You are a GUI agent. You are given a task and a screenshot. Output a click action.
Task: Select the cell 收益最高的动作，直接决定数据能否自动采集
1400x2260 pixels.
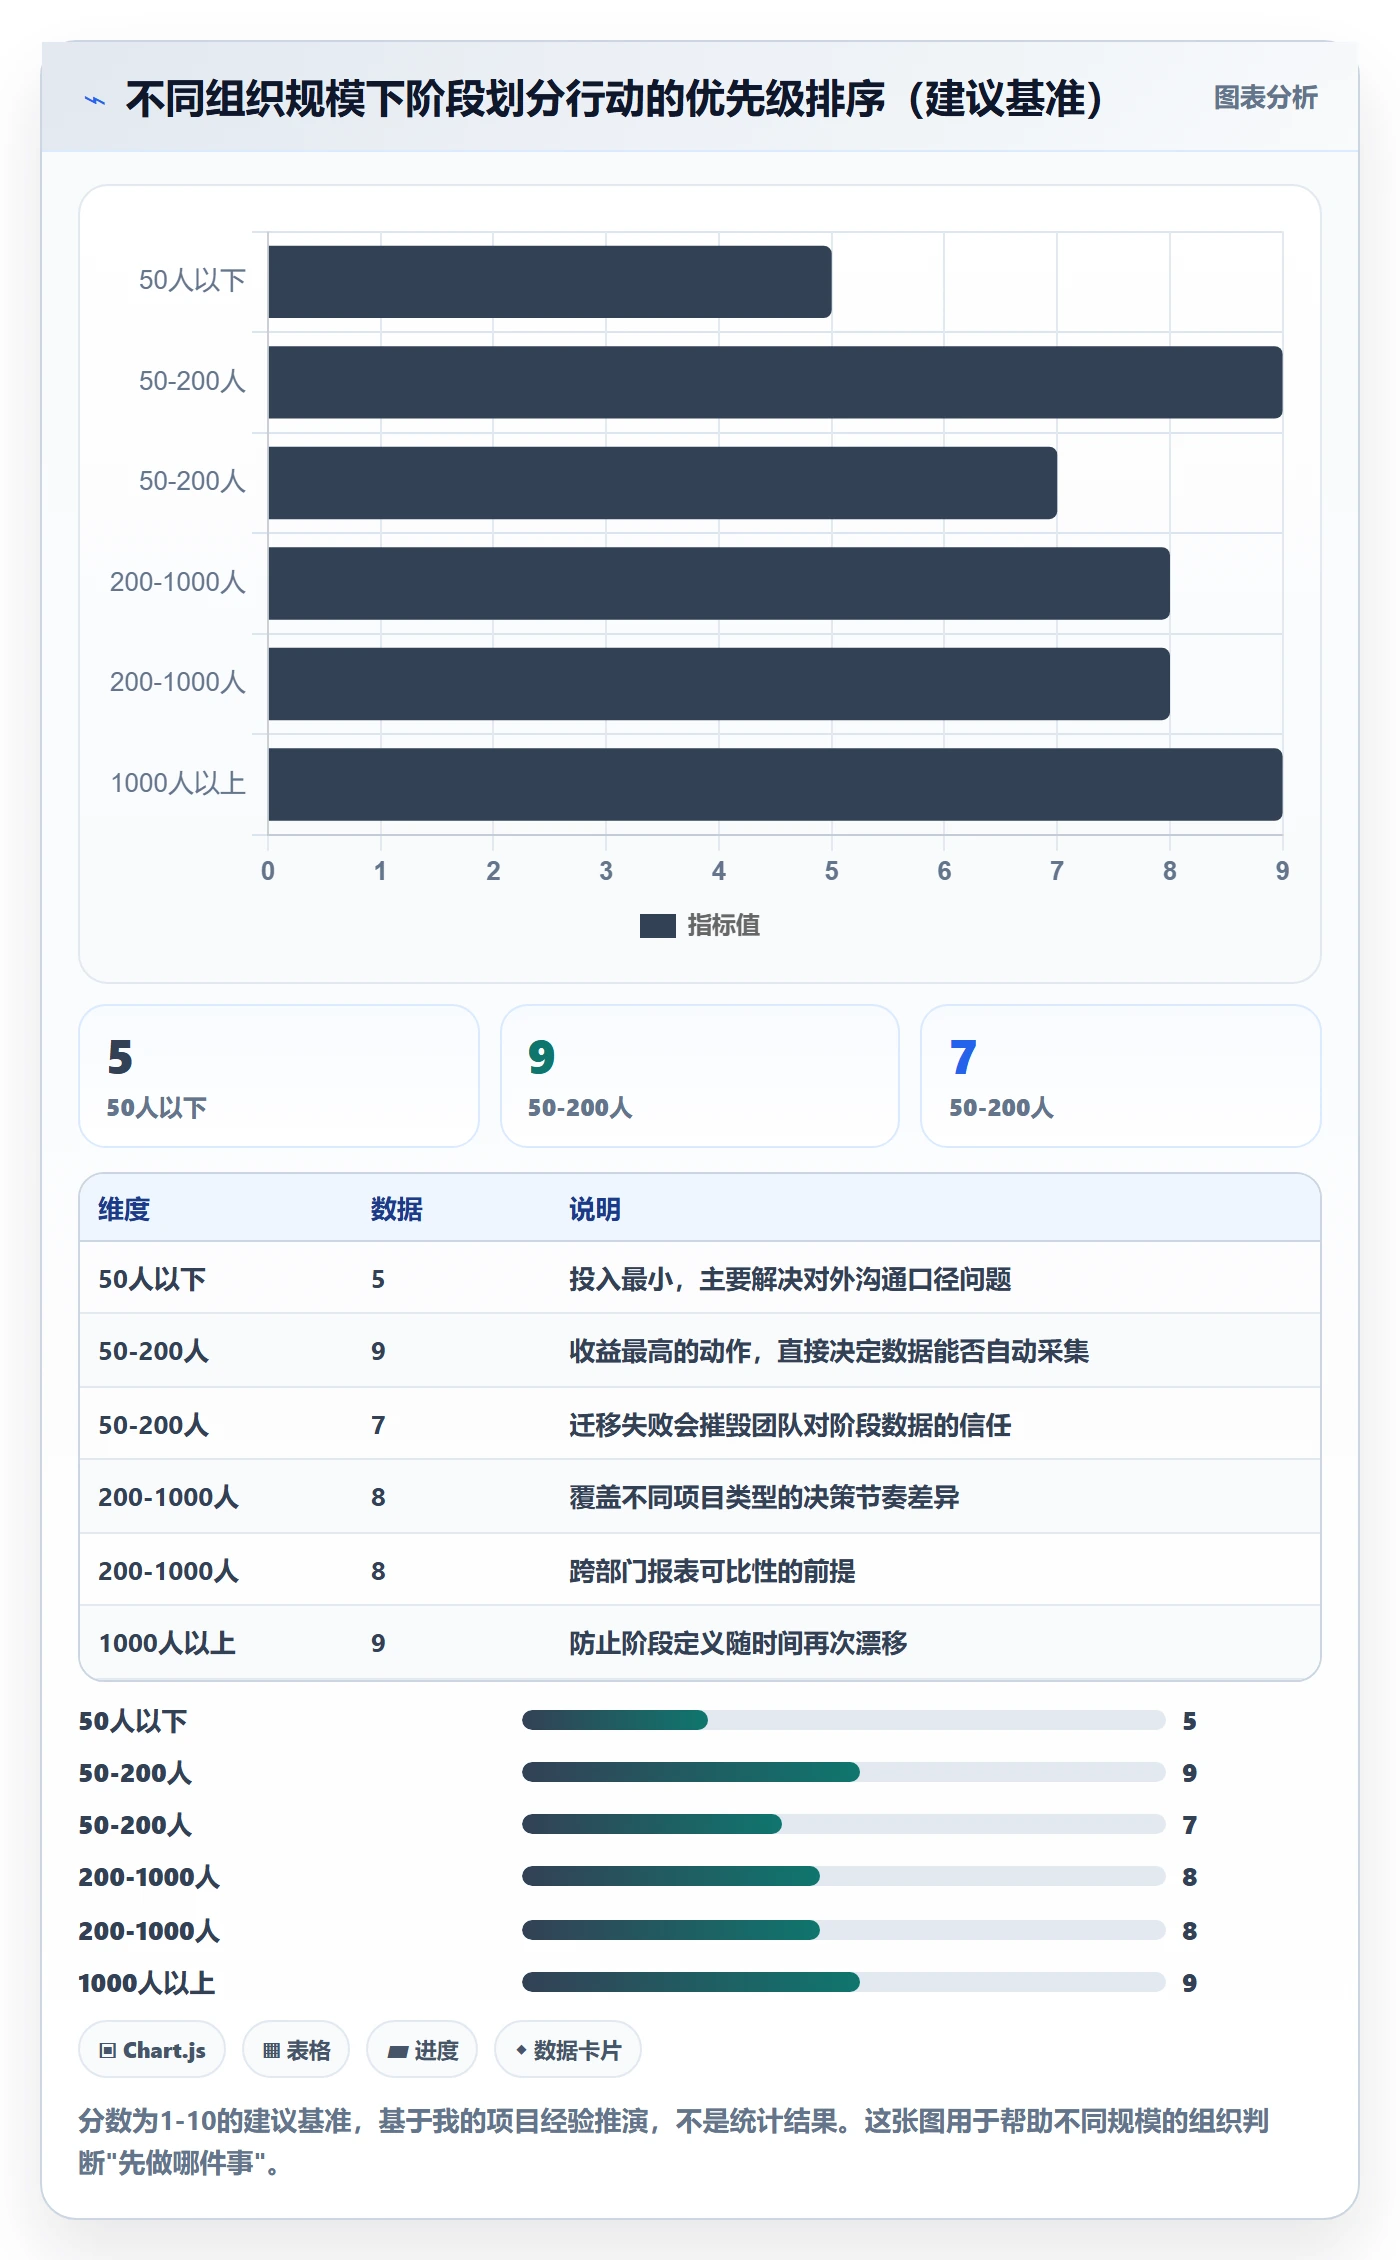click(x=829, y=1351)
